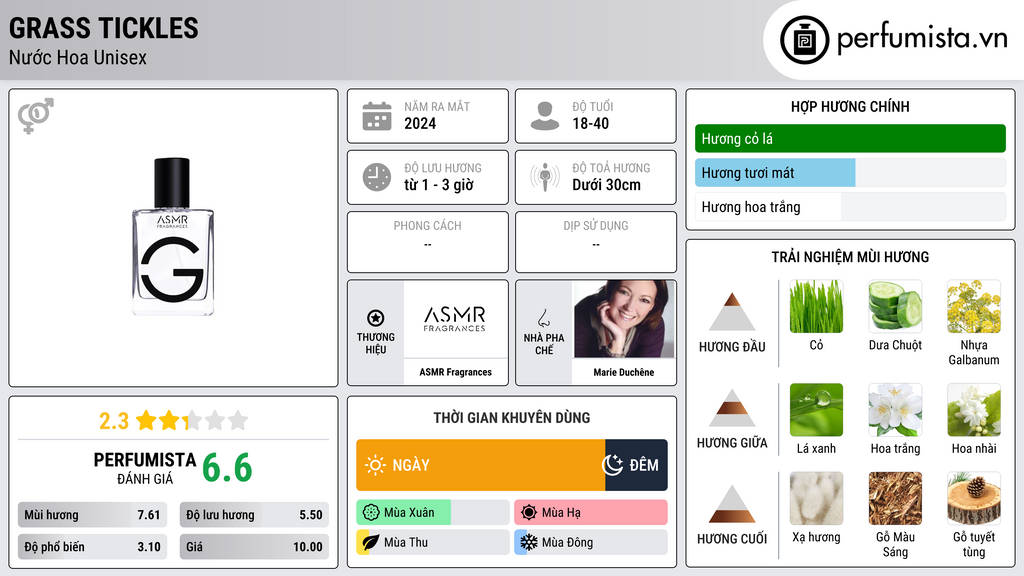This screenshot has width=1024, height=576.
Task: Click the 2.3 star rating number
Action: point(114,421)
